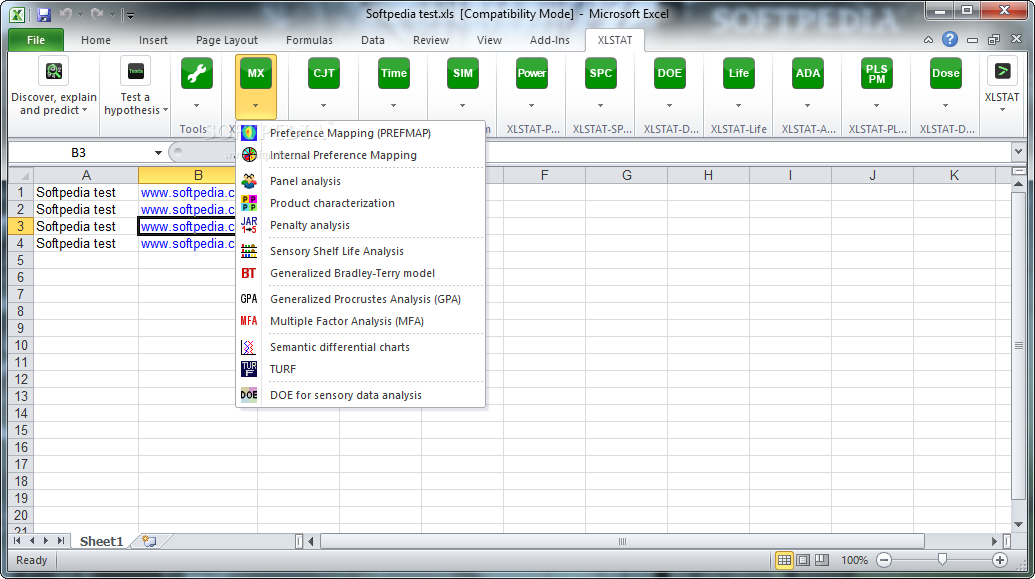This screenshot has height=579, width=1035.
Task: Open the Time series icon
Action: pyautogui.click(x=393, y=73)
